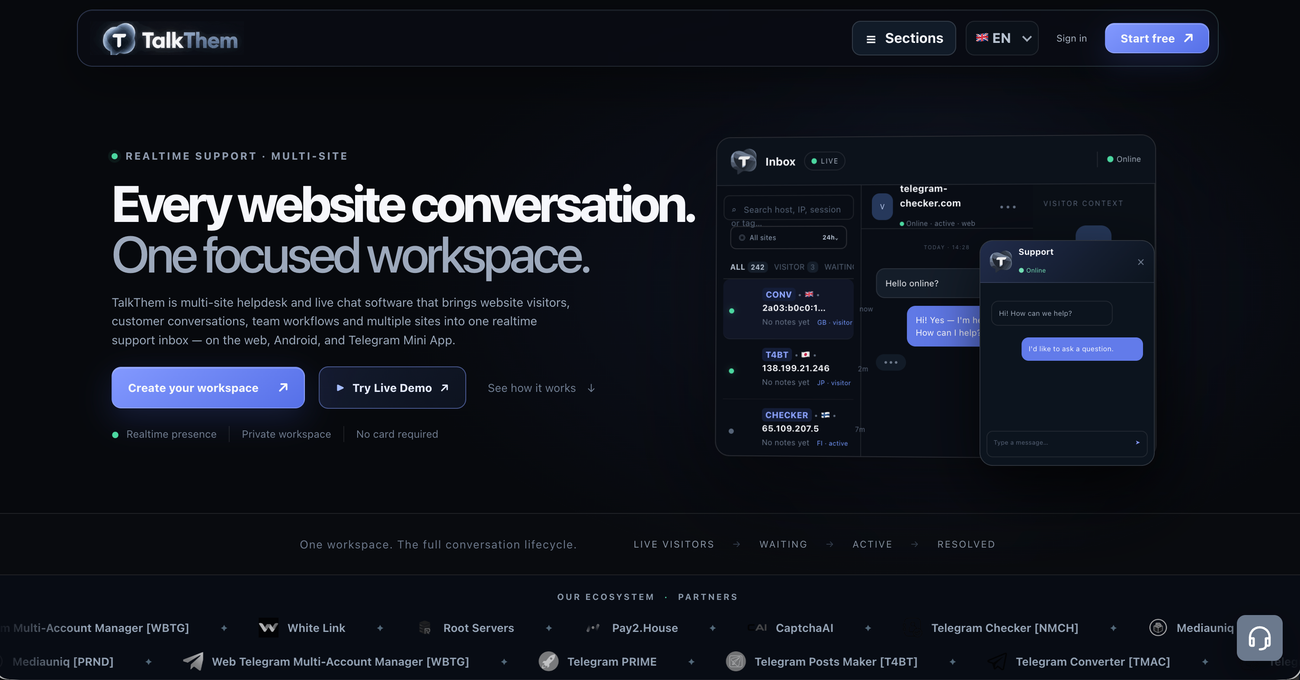Screen dimensions: 1300x680
Task: Click the ACTIVE lifecycle step
Action: (x=872, y=544)
